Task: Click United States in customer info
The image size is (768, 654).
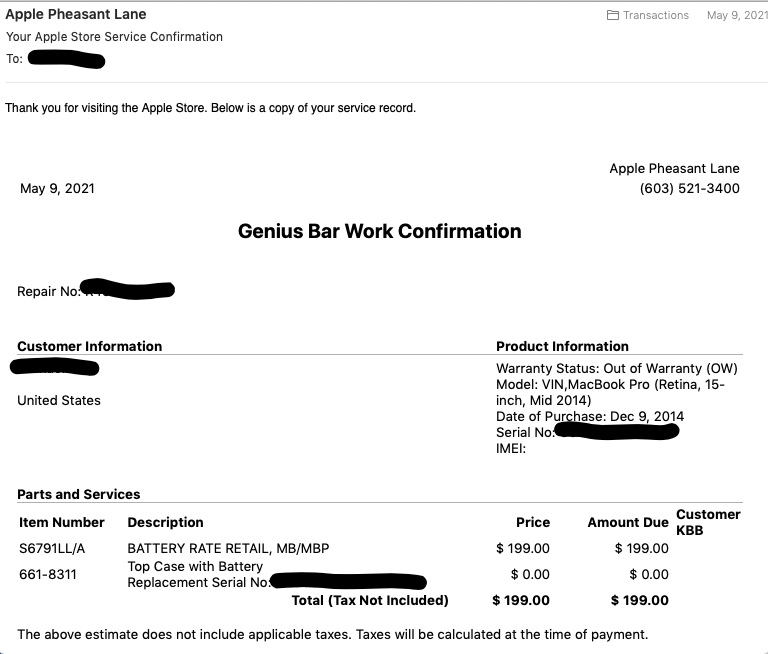Action: (59, 401)
